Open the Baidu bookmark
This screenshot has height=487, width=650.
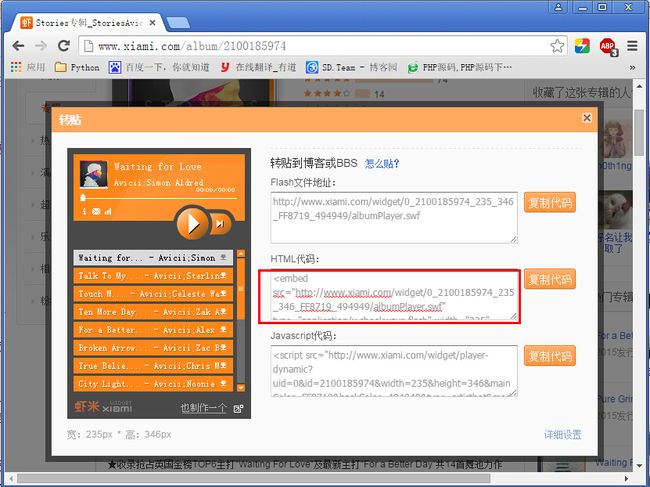[159, 67]
